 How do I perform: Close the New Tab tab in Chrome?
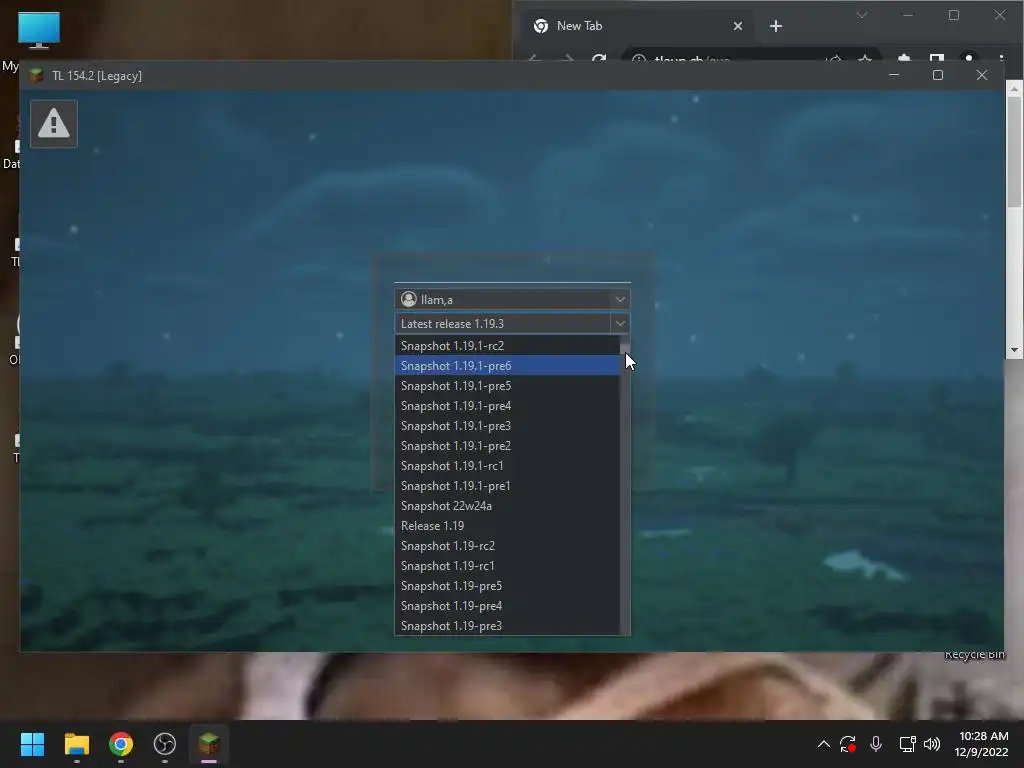pos(738,26)
